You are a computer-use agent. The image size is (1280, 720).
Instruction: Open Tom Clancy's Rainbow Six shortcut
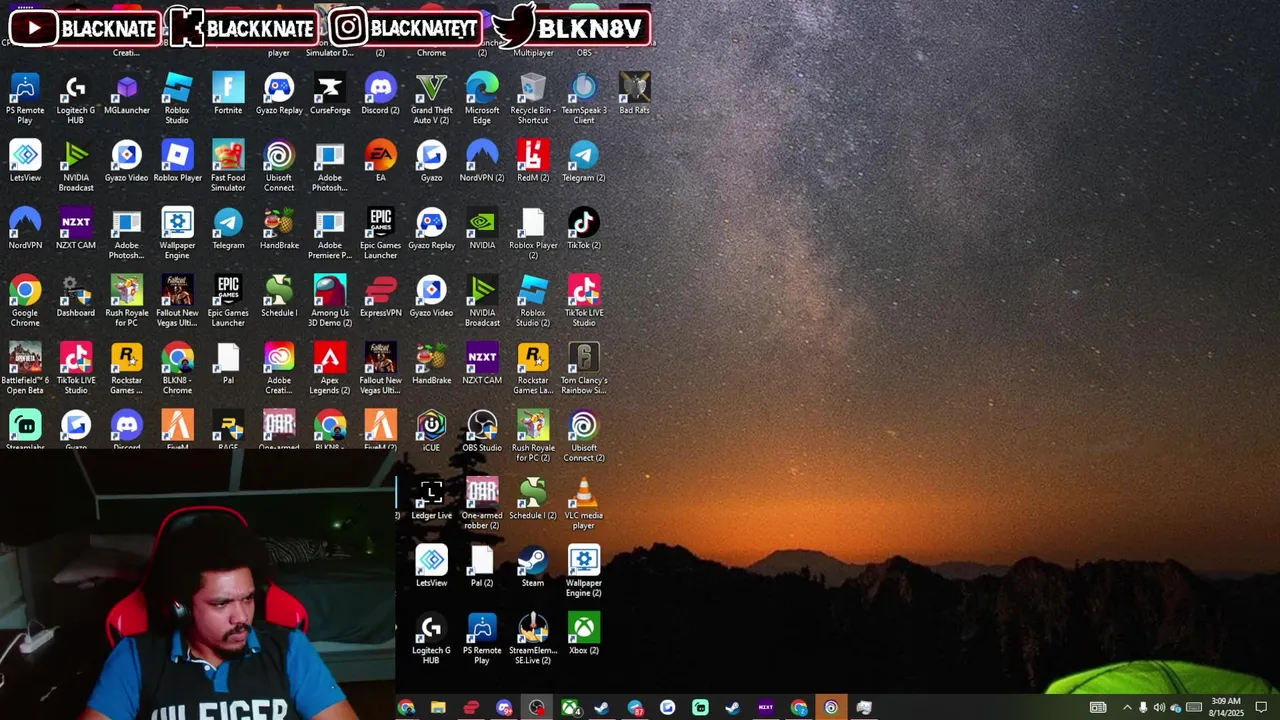[584, 370]
